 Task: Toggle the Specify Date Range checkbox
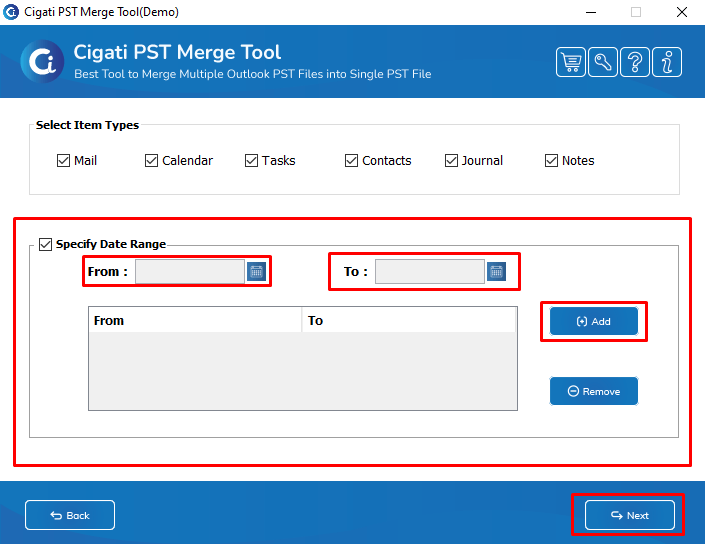pyautogui.click(x=45, y=244)
